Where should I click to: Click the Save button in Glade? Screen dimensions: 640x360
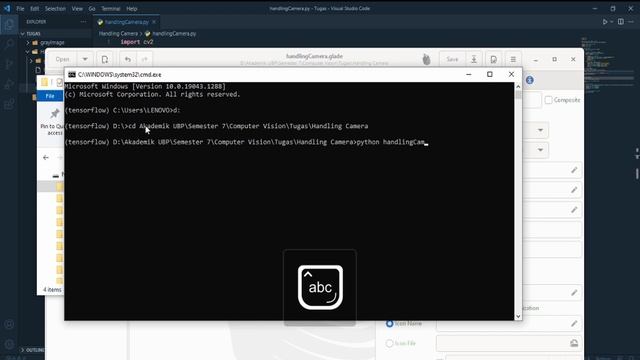[452, 59]
